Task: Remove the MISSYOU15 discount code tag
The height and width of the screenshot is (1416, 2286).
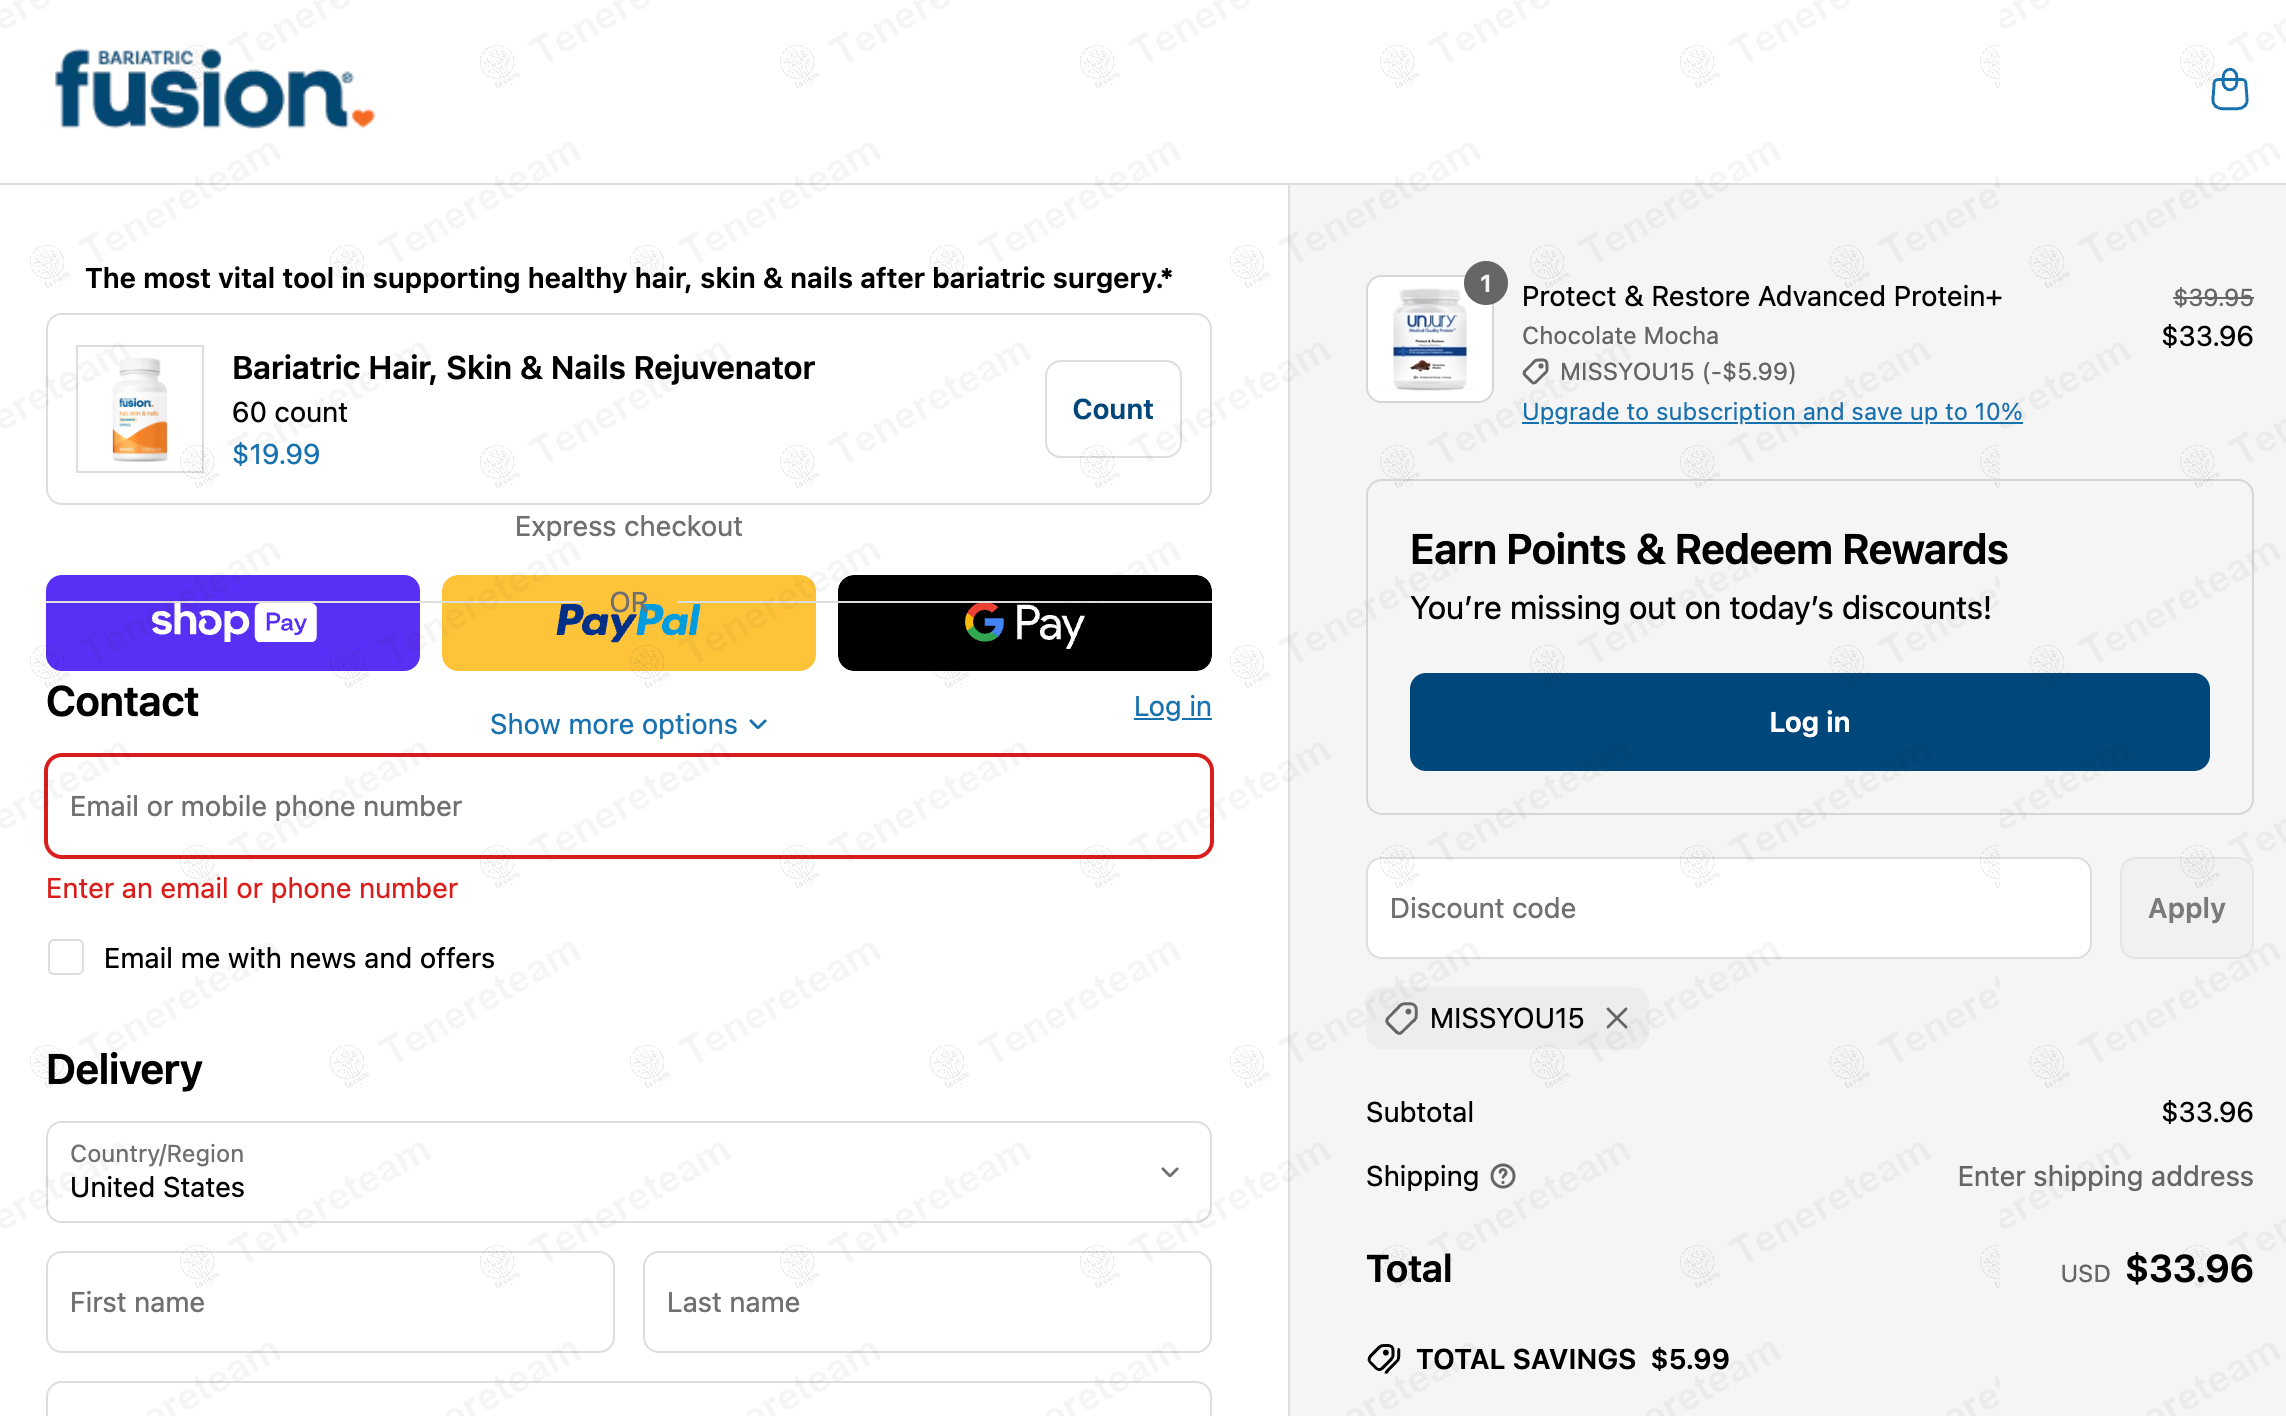Action: [x=1617, y=1018]
